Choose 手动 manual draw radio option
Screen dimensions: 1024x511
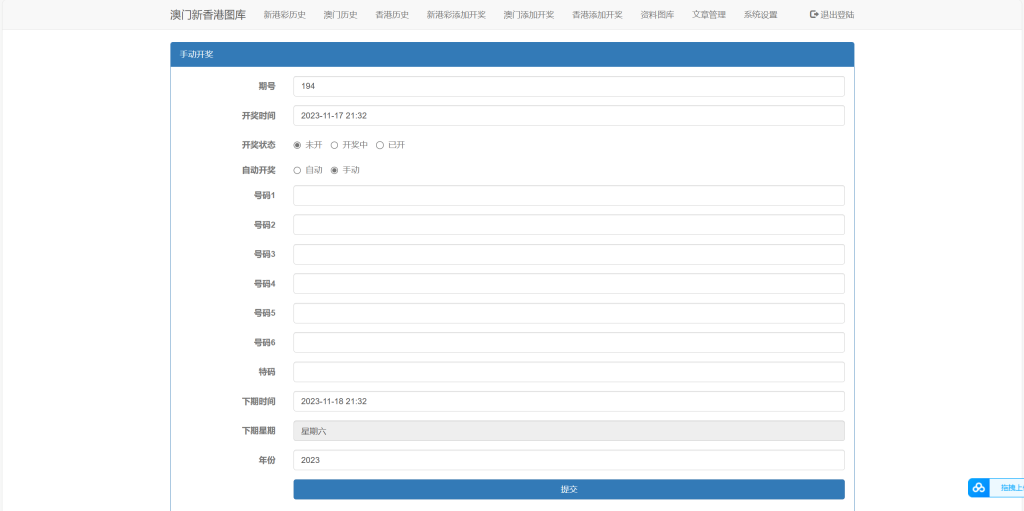tap(334, 170)
